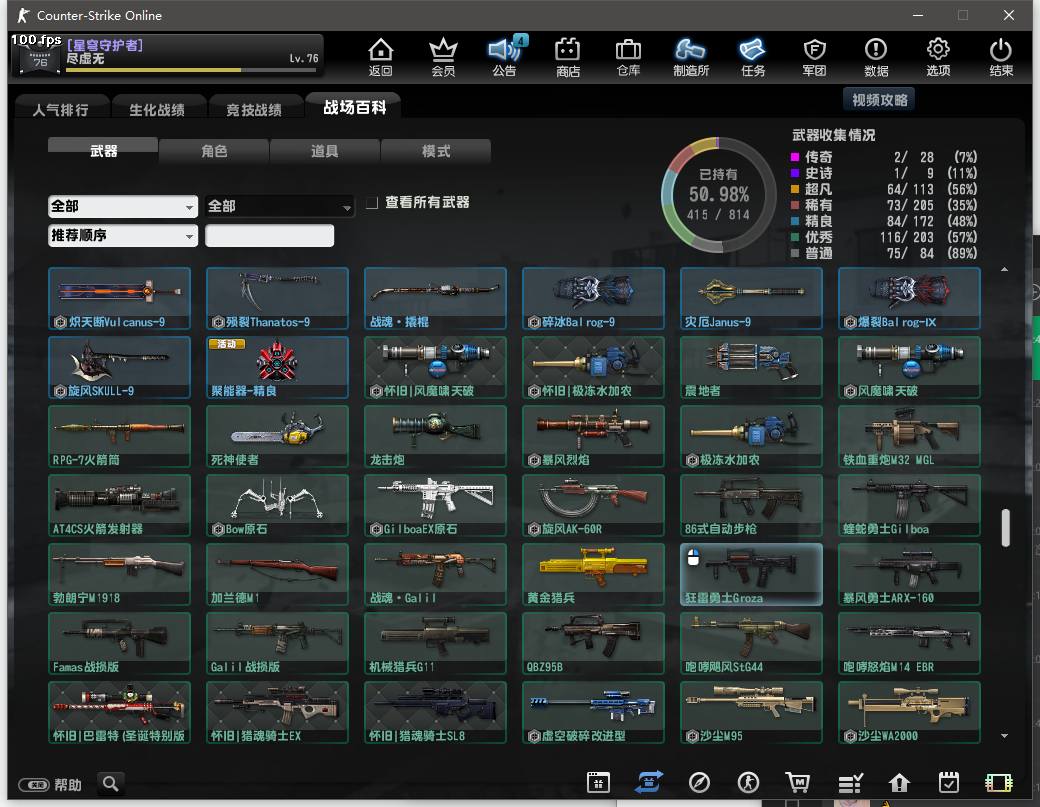Click the 稀有 rarity count row
This screenshot has height=807, width=1040.
point(884,205)
